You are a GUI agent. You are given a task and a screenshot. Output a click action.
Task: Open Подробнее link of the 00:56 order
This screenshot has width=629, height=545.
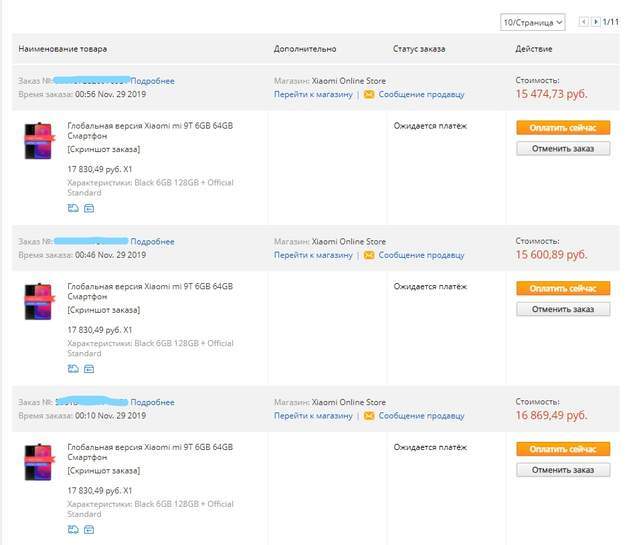[152, 81]
